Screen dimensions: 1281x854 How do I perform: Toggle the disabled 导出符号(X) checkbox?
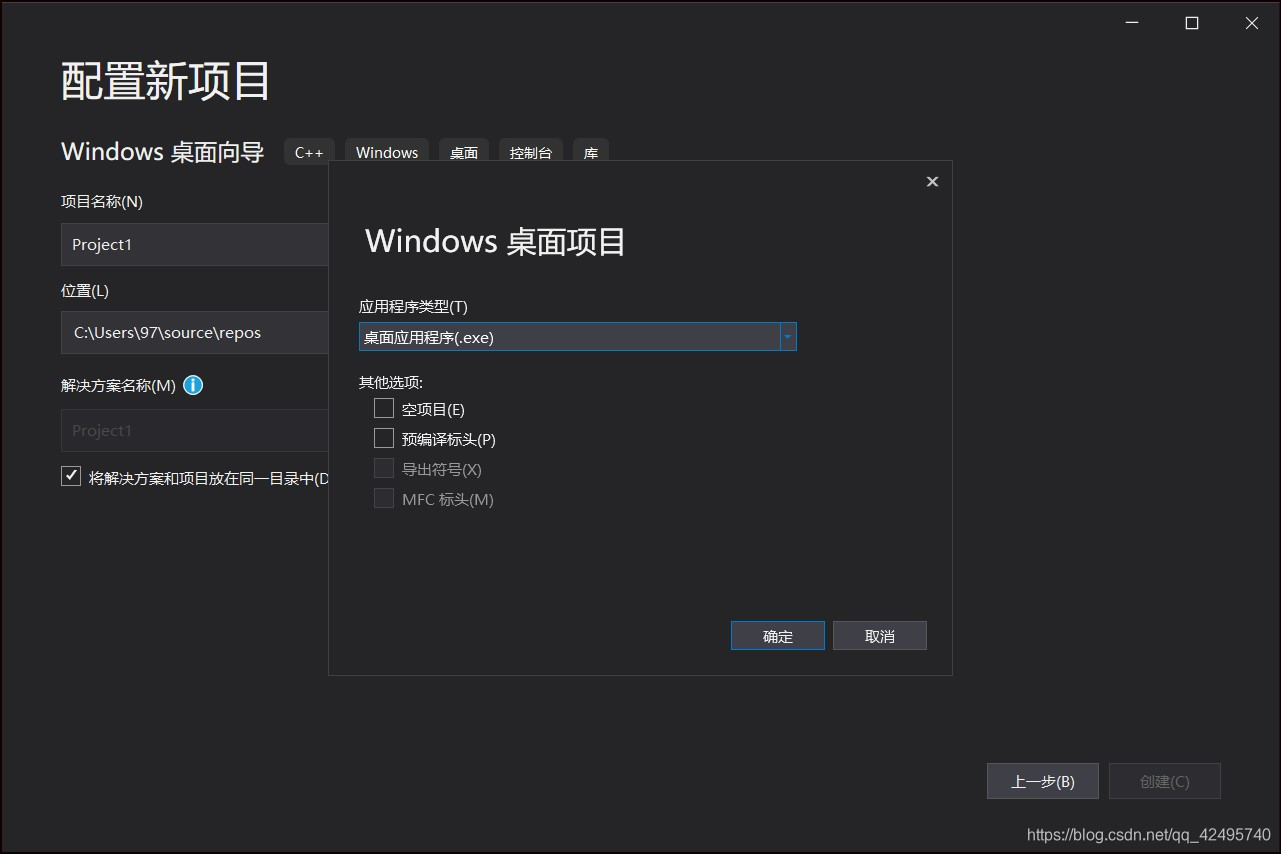[x=384, y=468]
